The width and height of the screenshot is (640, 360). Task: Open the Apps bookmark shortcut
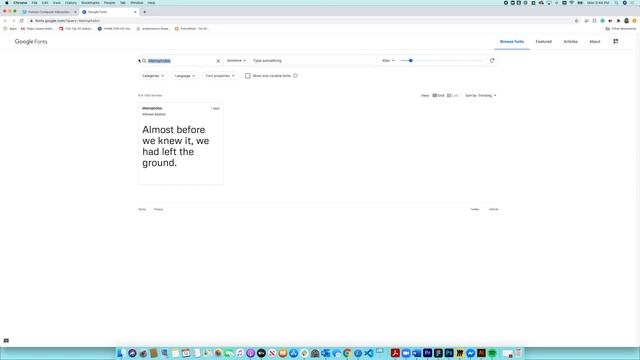[x=10, y=29]
